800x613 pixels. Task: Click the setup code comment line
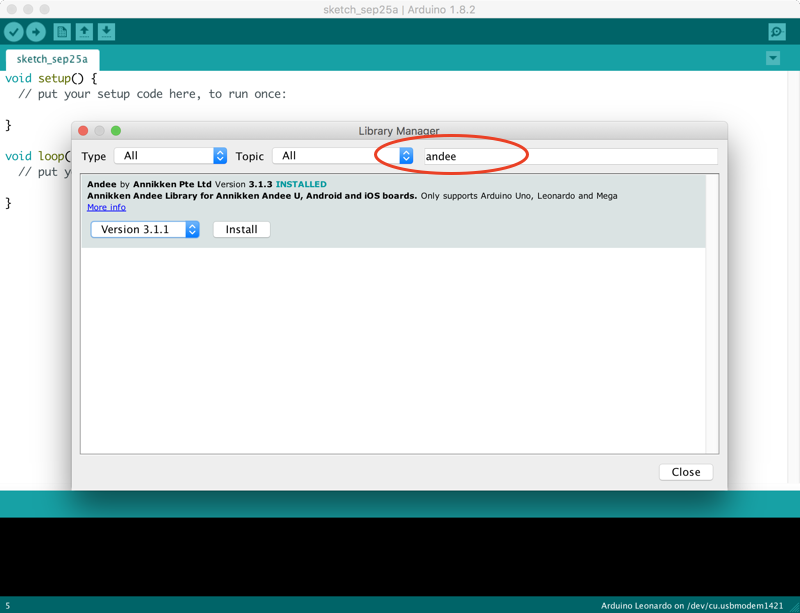click(152, 94)
